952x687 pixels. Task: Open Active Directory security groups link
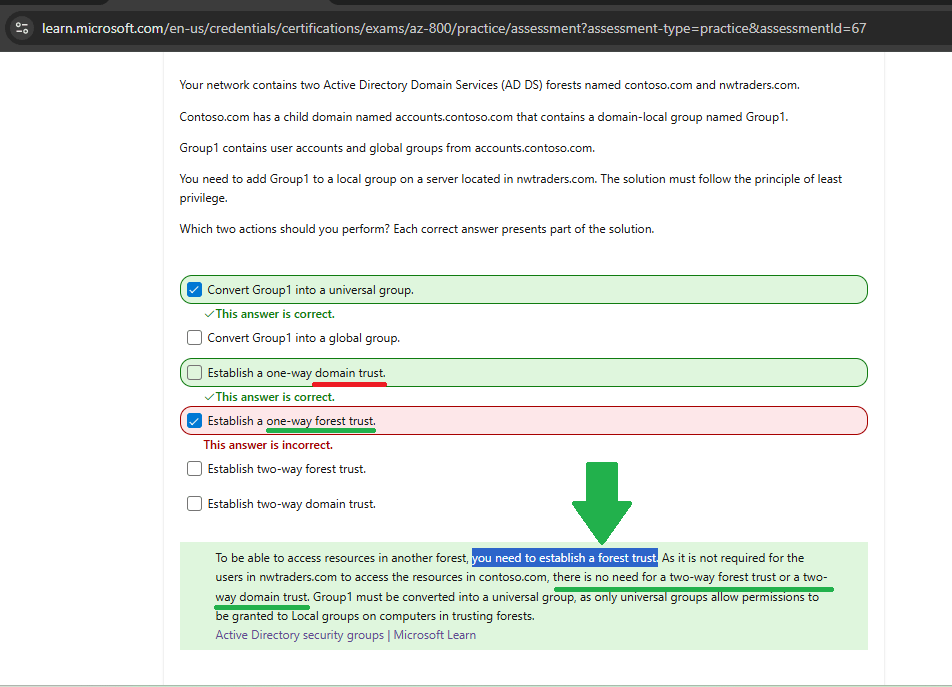tap(345, 635)
